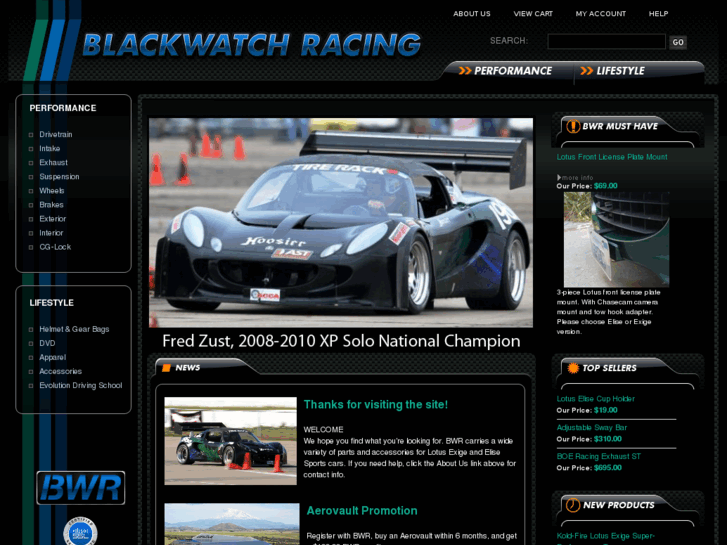Click the Top Sellers sun icon
The height and width of the screenshot is (545, 727).
tap(573, 368)
